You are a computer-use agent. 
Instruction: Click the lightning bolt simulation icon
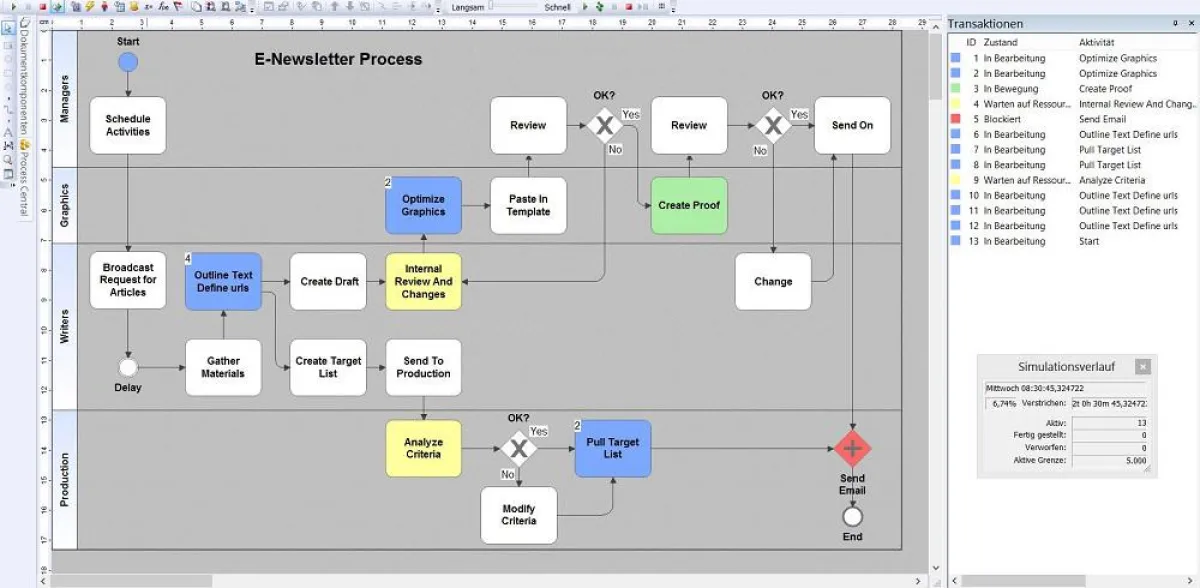(89, 5)
